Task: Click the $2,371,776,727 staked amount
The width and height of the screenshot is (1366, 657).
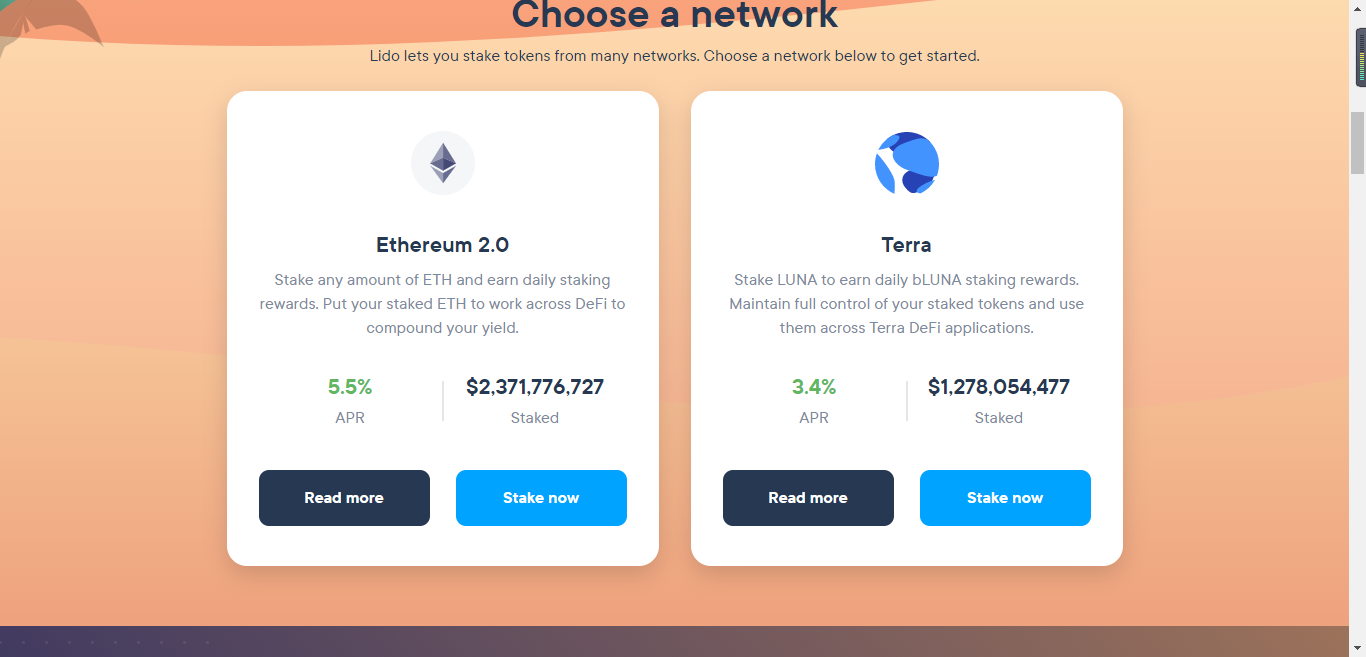Action: coord(535,387)
